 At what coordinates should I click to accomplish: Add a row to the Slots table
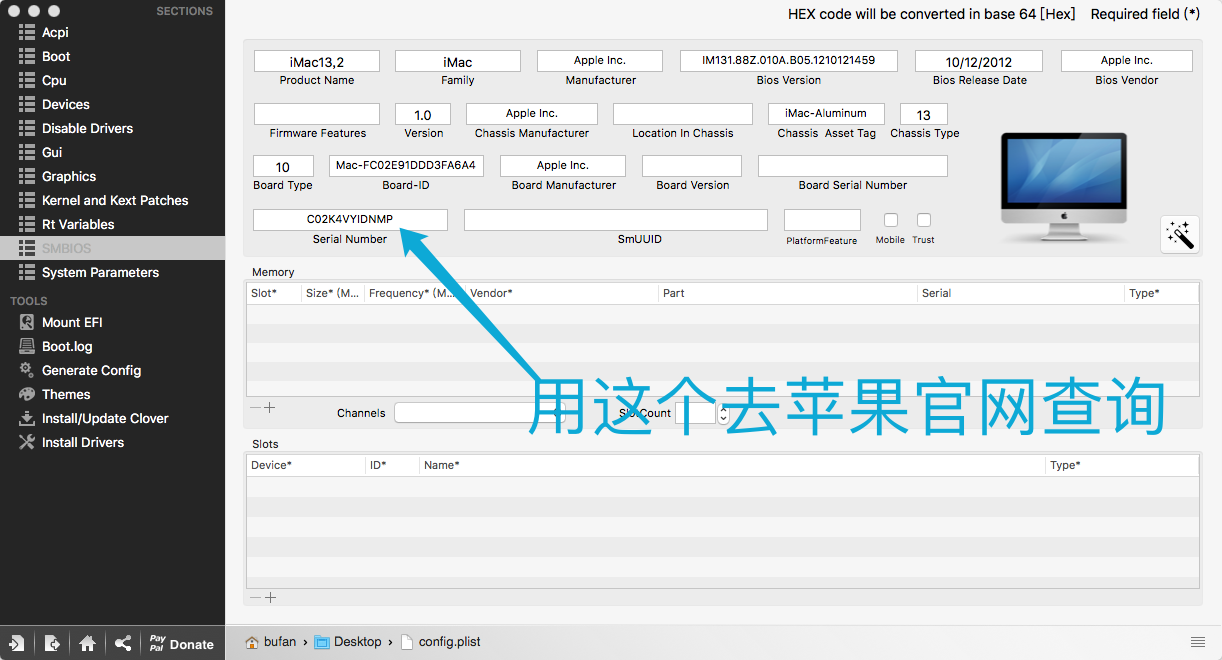[270, 598]
